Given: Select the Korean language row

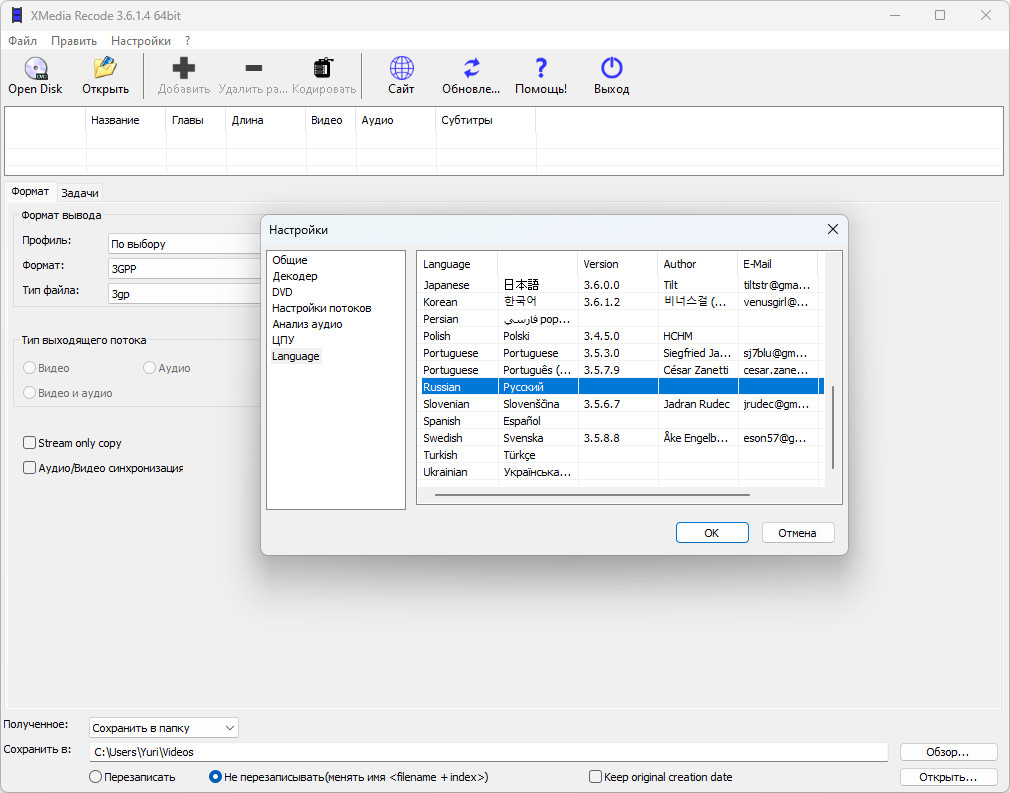Looking at the screenshot, I should pyautogui.click(x=620, y=301).
